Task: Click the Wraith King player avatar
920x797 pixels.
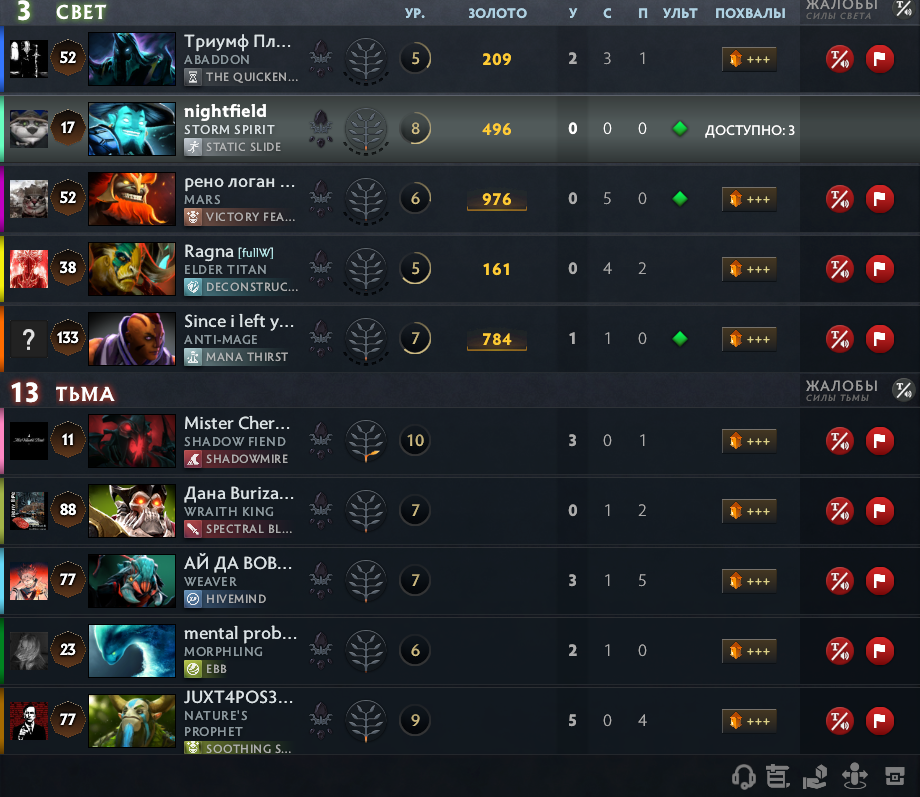Action: (29, 511)
